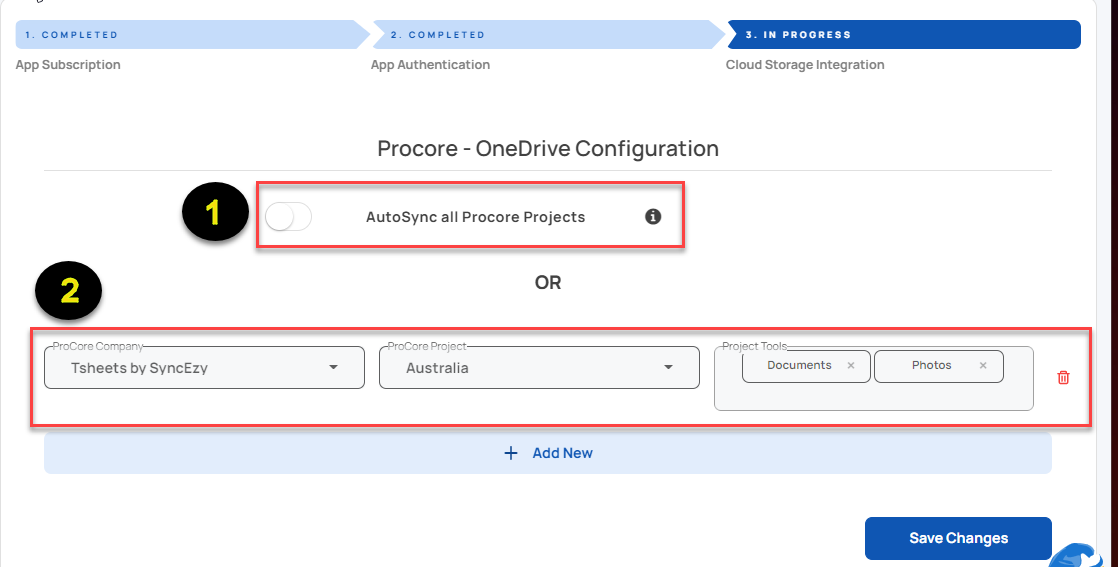Image resolution: width=1118 pixels, height=567 pixels.
Task: Toggle AutoSync all Procore Projects switch
Action: tap(288, 217)
